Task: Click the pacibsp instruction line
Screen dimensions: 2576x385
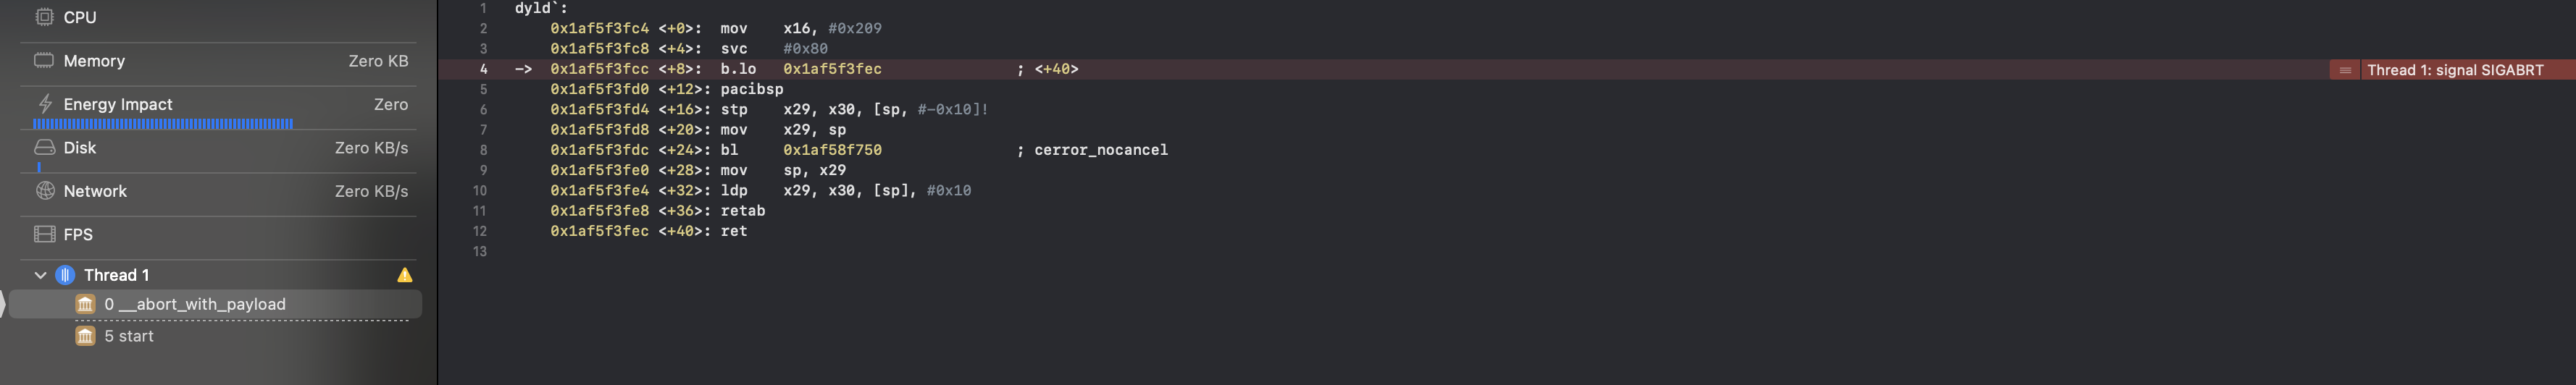Action: pyautogui.click(x=667, y=89)
